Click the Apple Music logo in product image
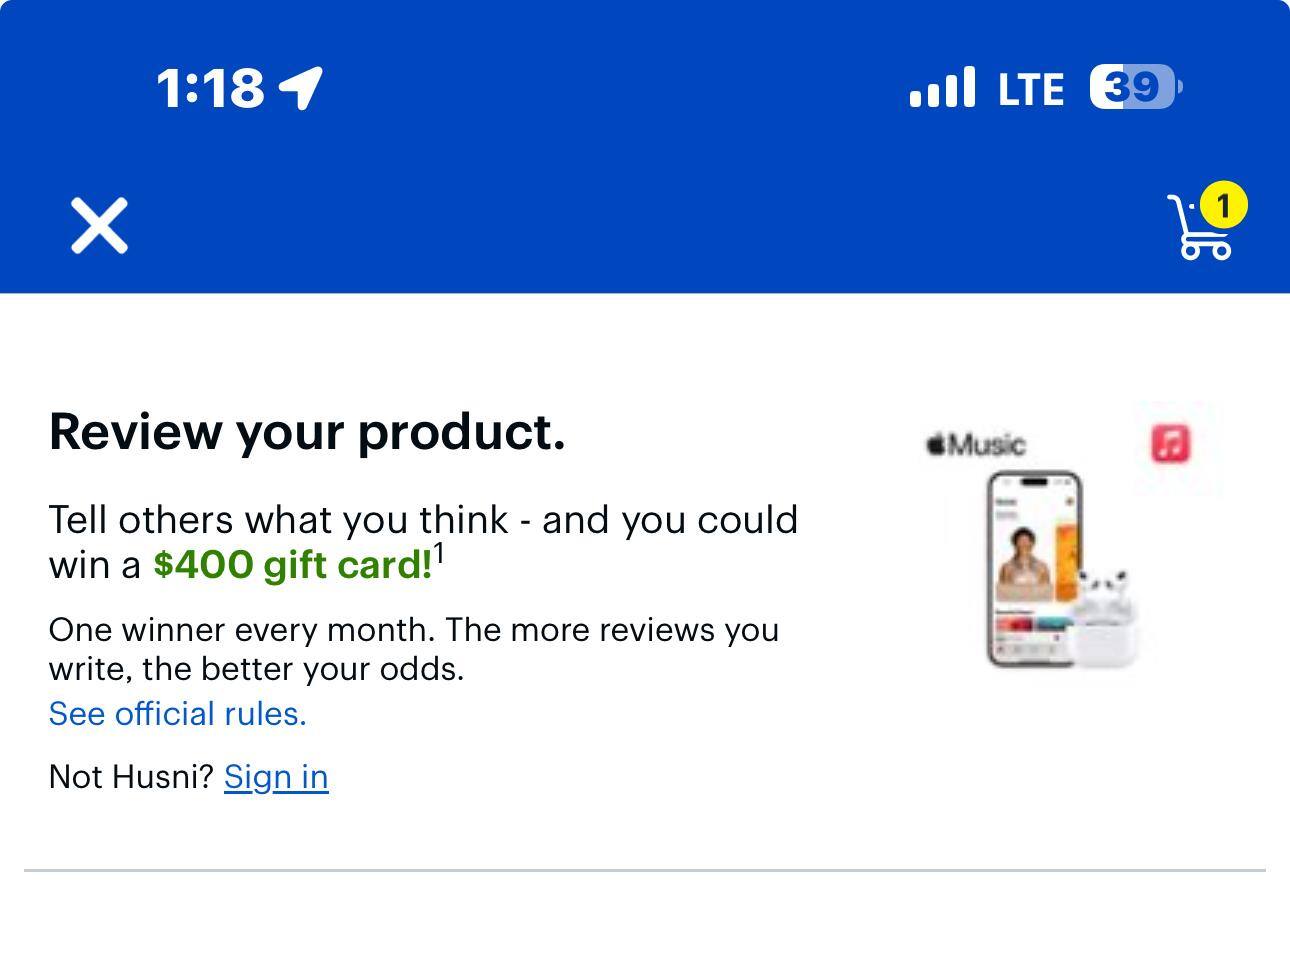This screenshot has height=974, width=1290. point(976,444)
